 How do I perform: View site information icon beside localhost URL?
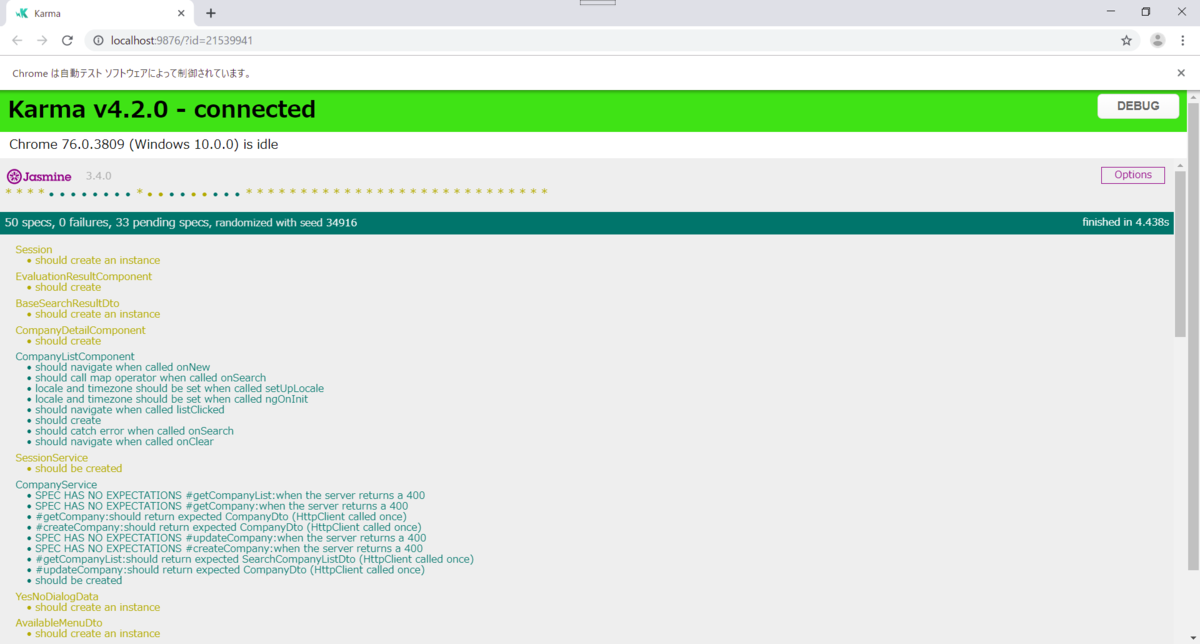(x=98, y=40)
